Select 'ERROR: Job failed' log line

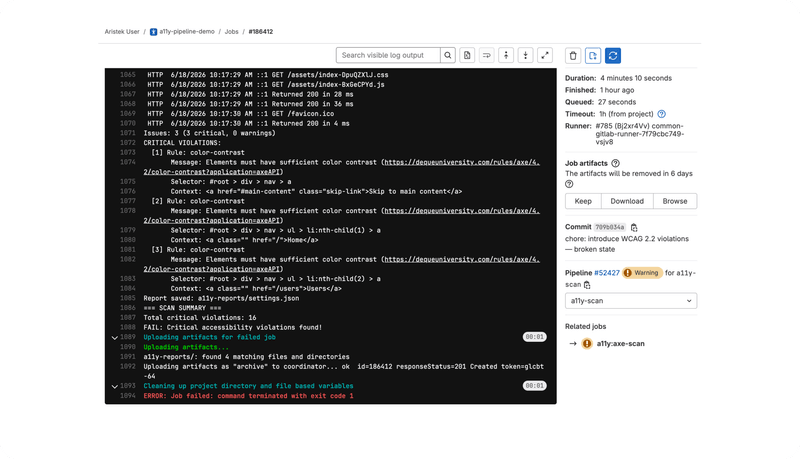[x=248, y=396]
